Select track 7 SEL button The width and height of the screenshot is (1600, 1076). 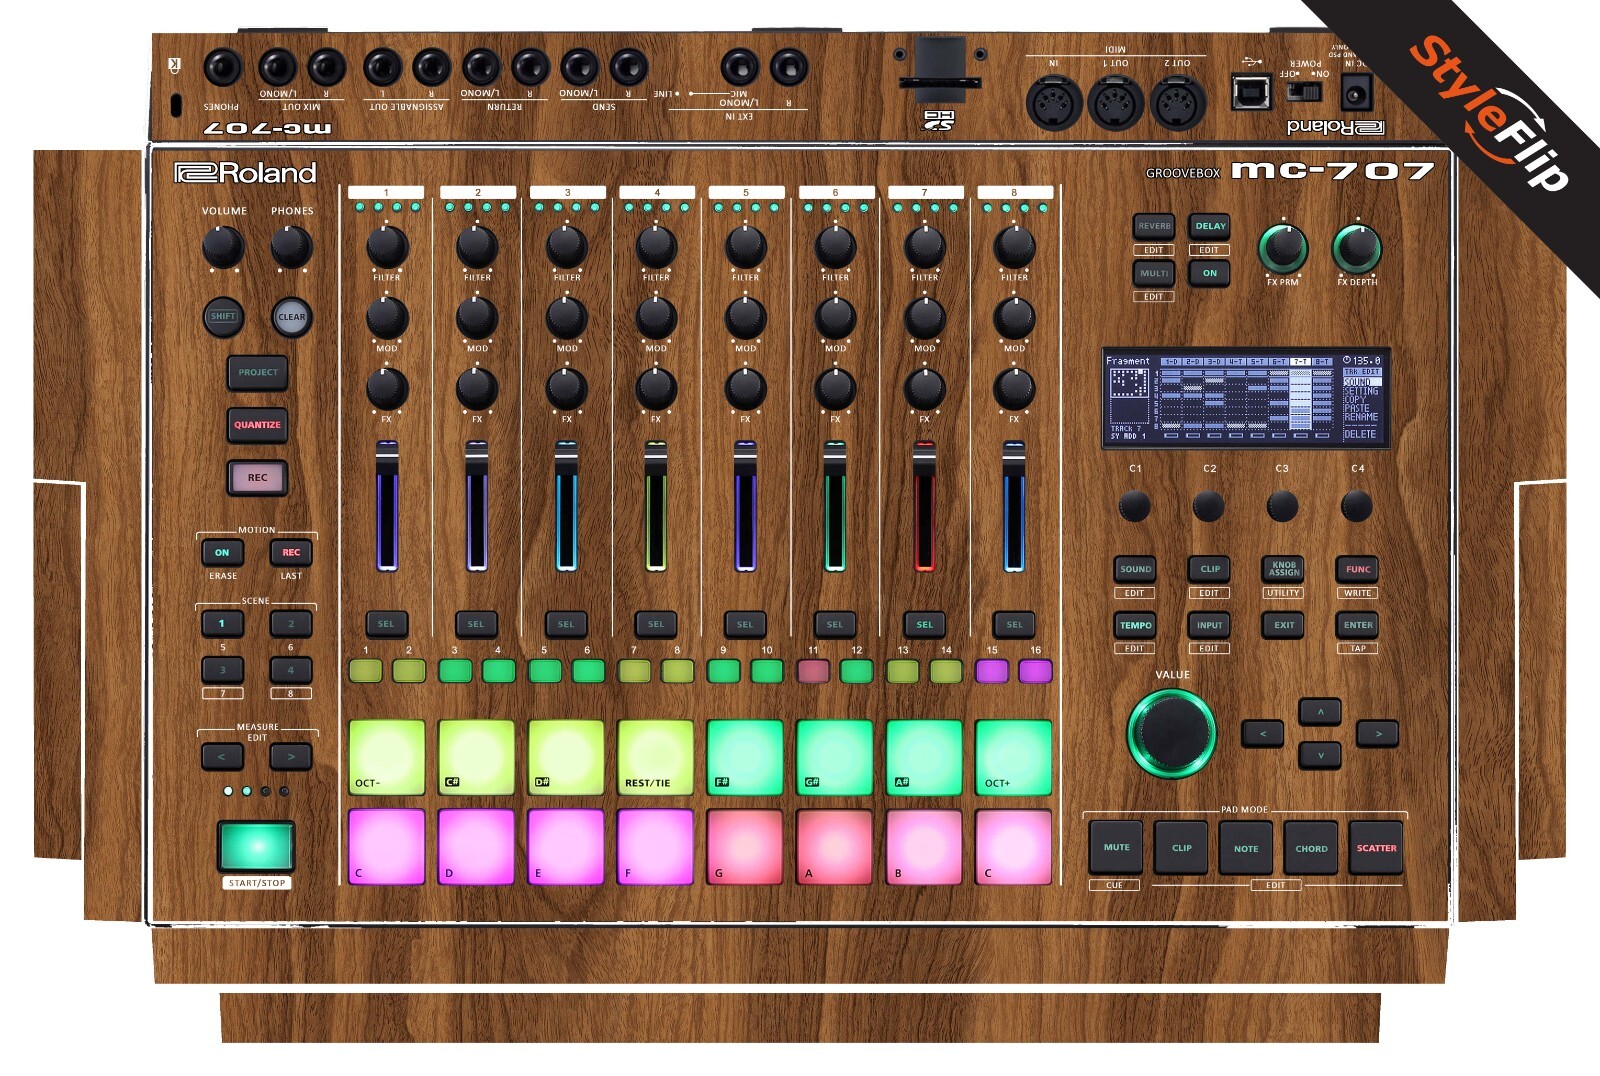coord(924,624)
